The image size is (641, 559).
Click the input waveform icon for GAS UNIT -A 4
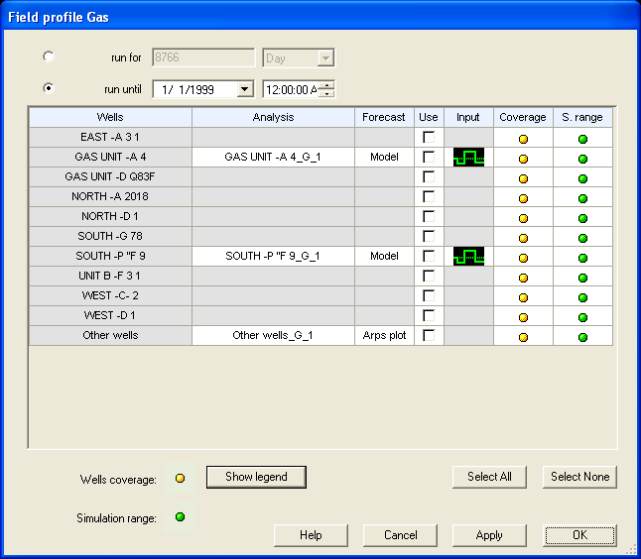468,157
